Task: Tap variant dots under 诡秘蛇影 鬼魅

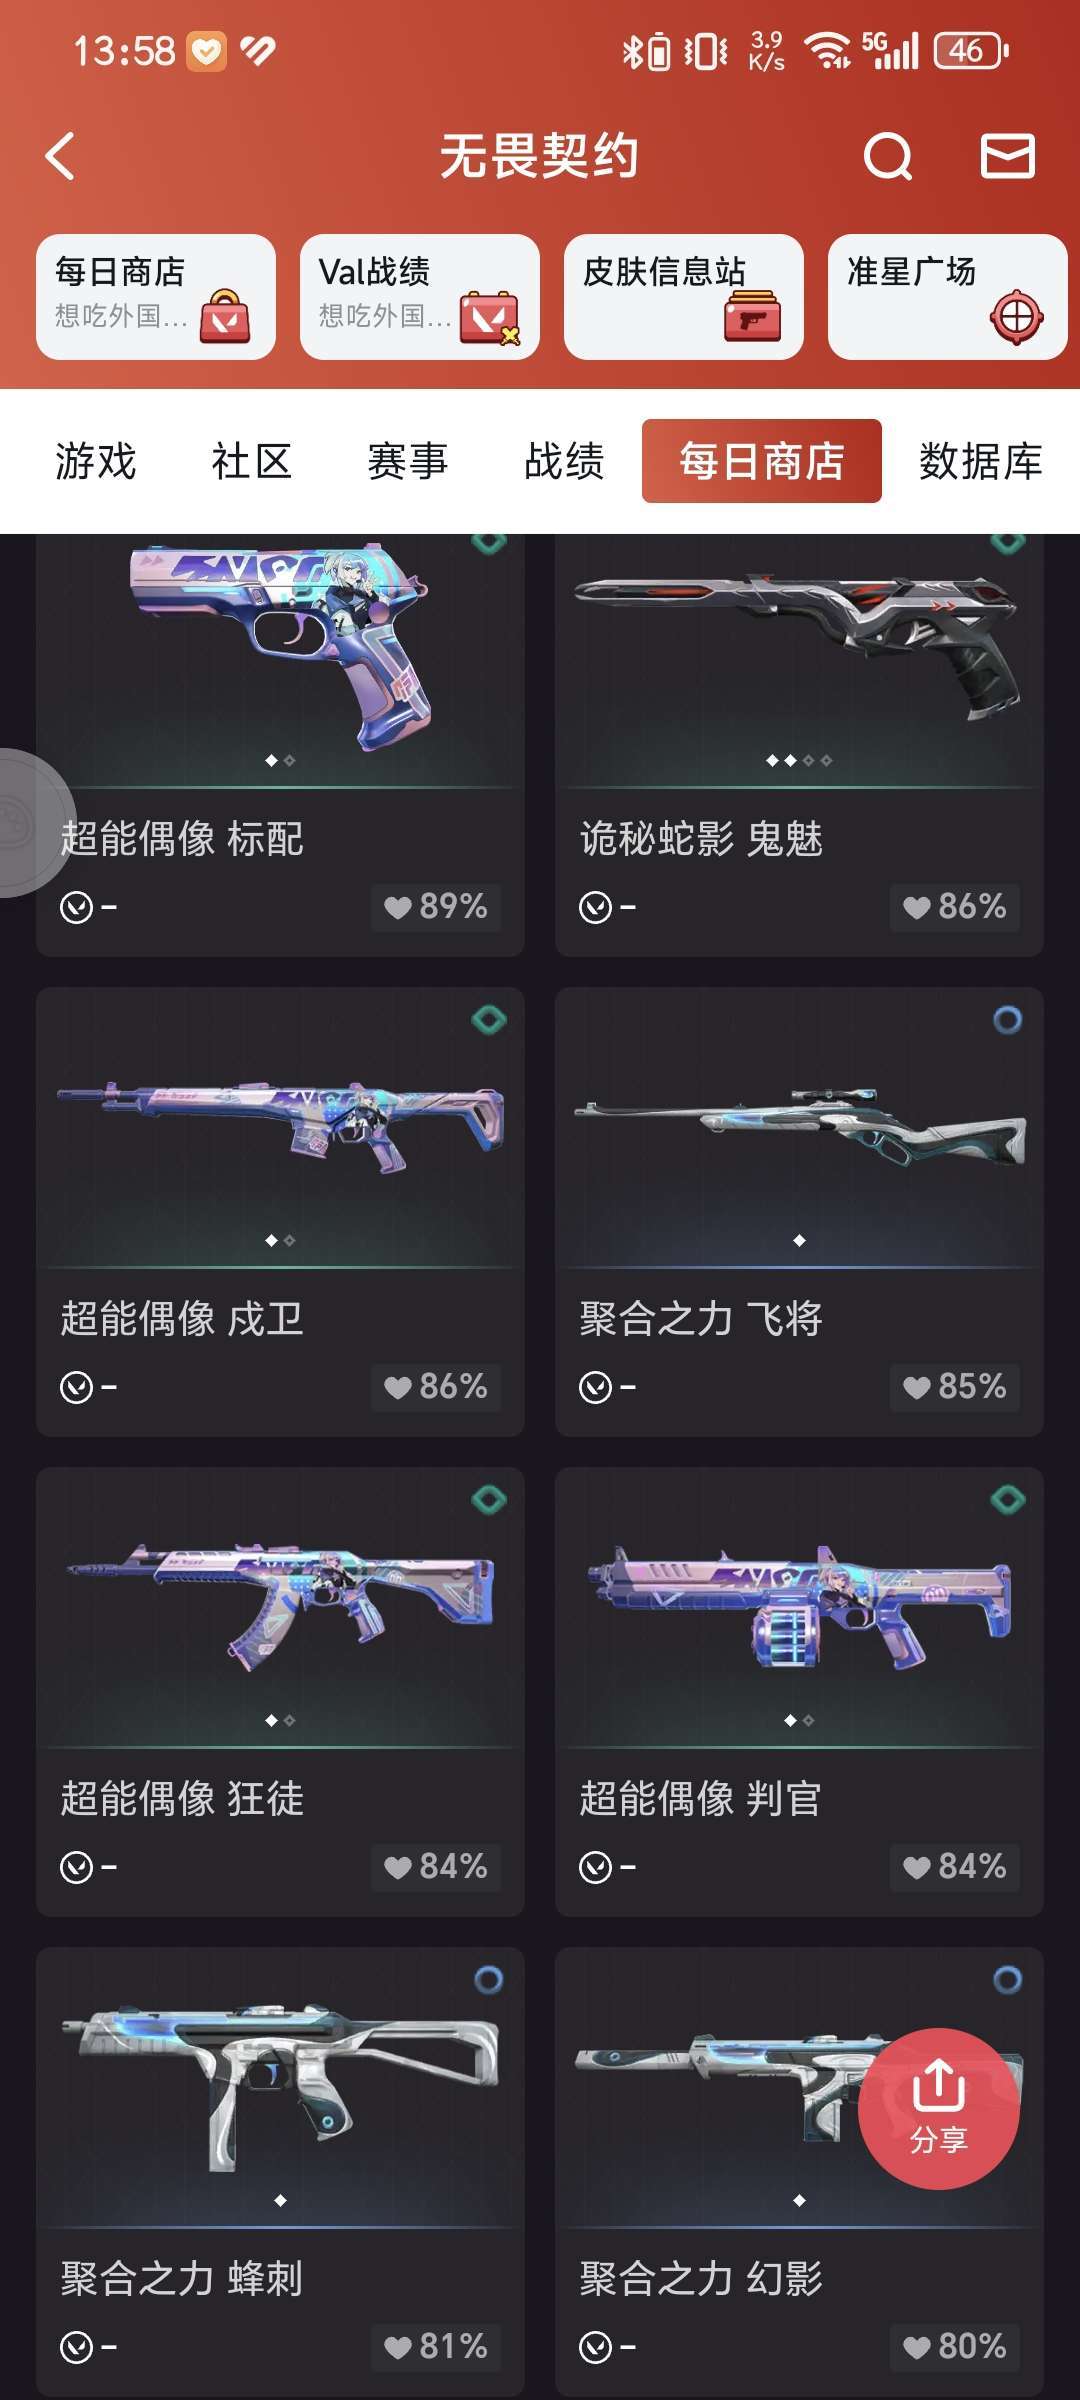Action: point(799,761)
